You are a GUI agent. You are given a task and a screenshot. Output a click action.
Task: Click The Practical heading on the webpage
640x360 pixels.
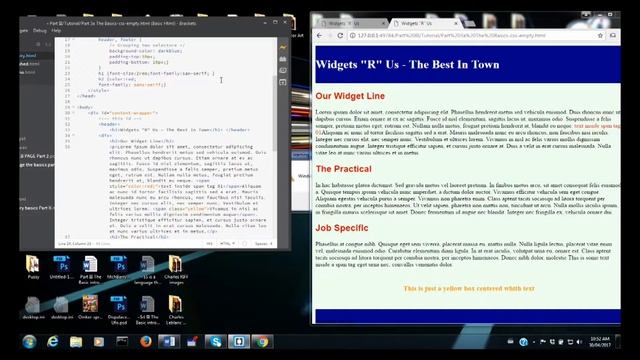(343, 169)
